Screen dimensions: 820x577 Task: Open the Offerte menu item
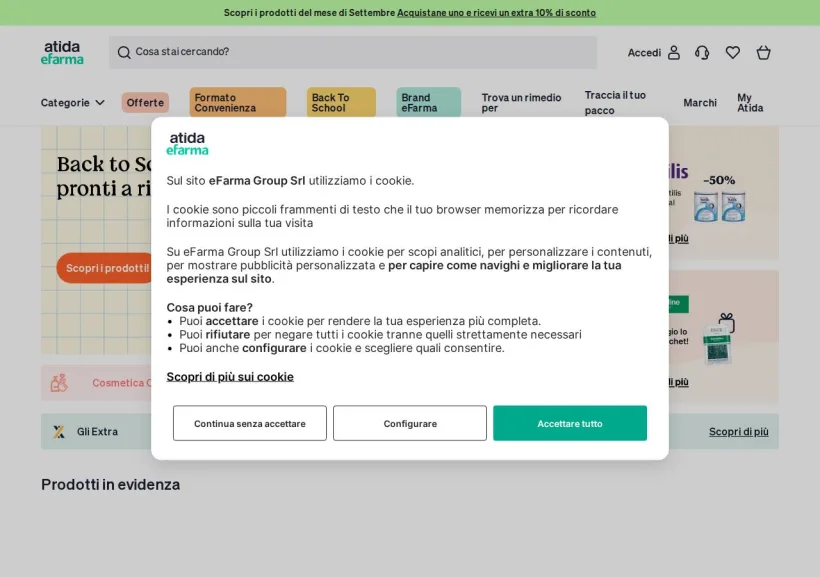click(145, 103)
